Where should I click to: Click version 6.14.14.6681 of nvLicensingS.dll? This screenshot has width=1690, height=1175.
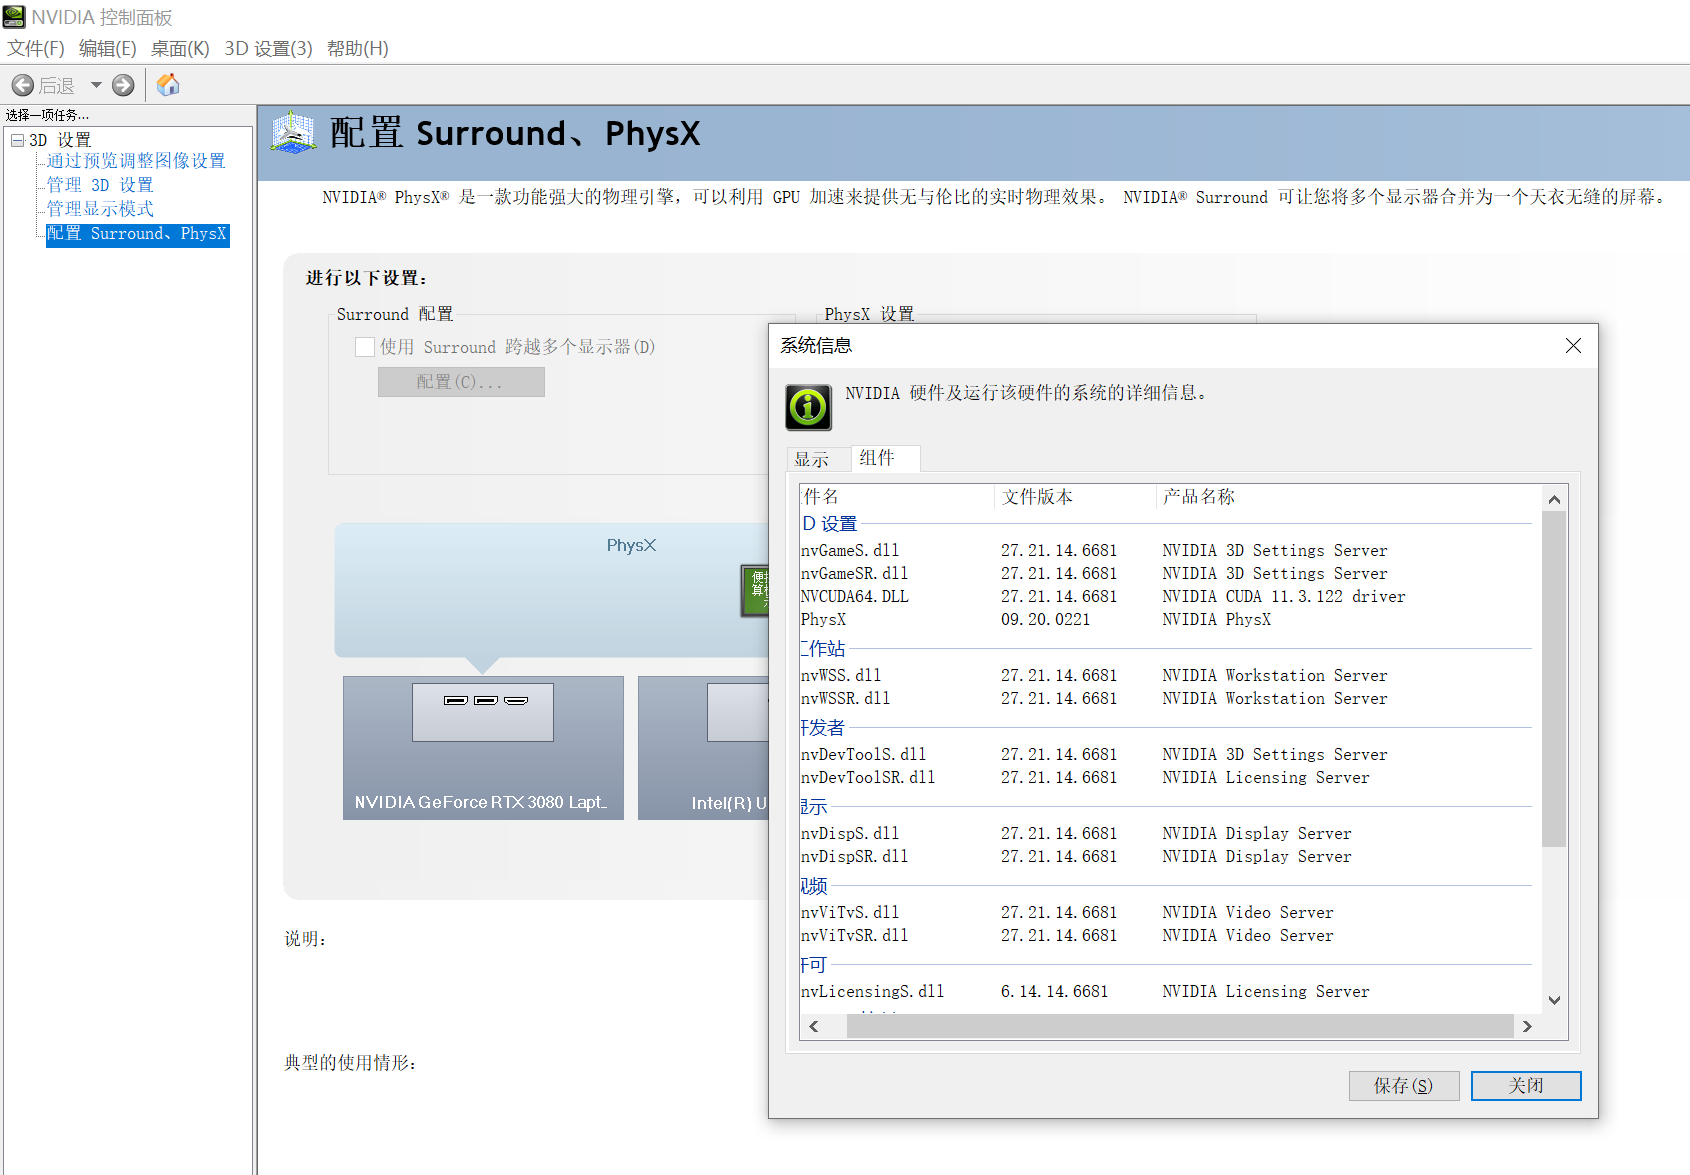[x=1055, y=992]
